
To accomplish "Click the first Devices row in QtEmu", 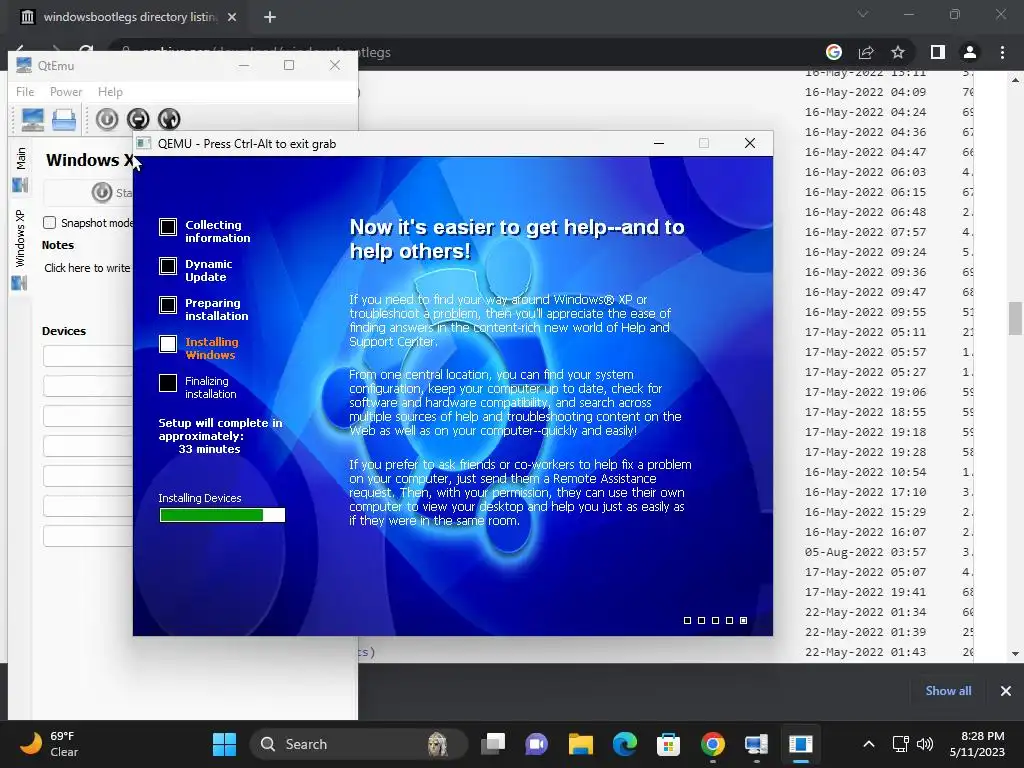I will (x=88, y=356).
